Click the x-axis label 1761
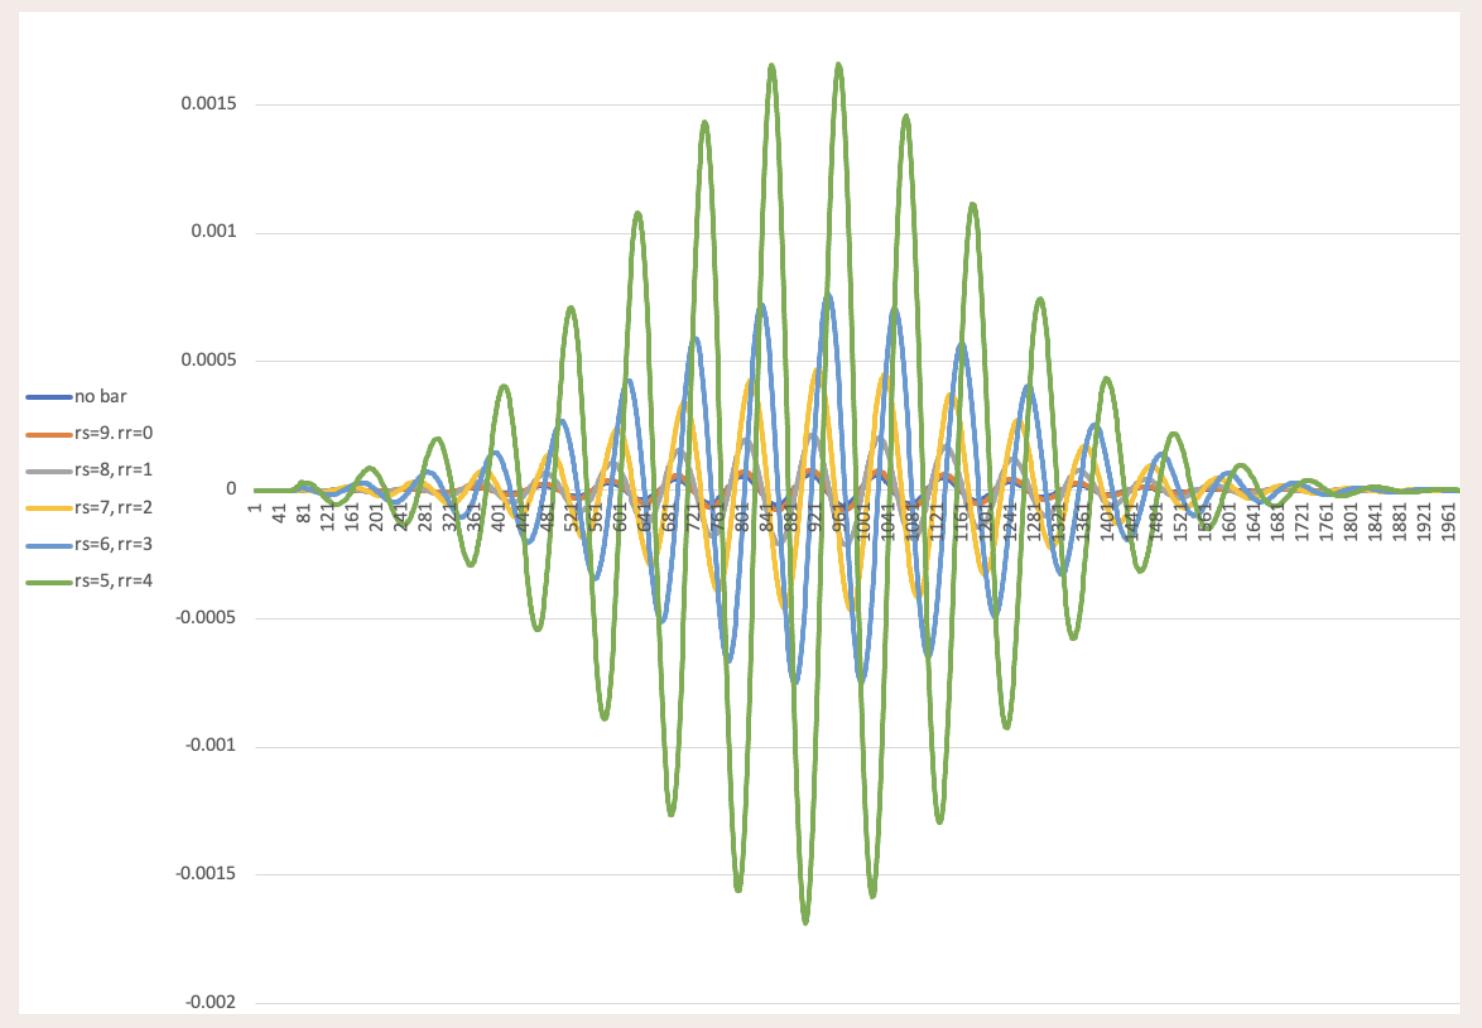This screenshot has height=1028, width=1482. pos(1326,520)
